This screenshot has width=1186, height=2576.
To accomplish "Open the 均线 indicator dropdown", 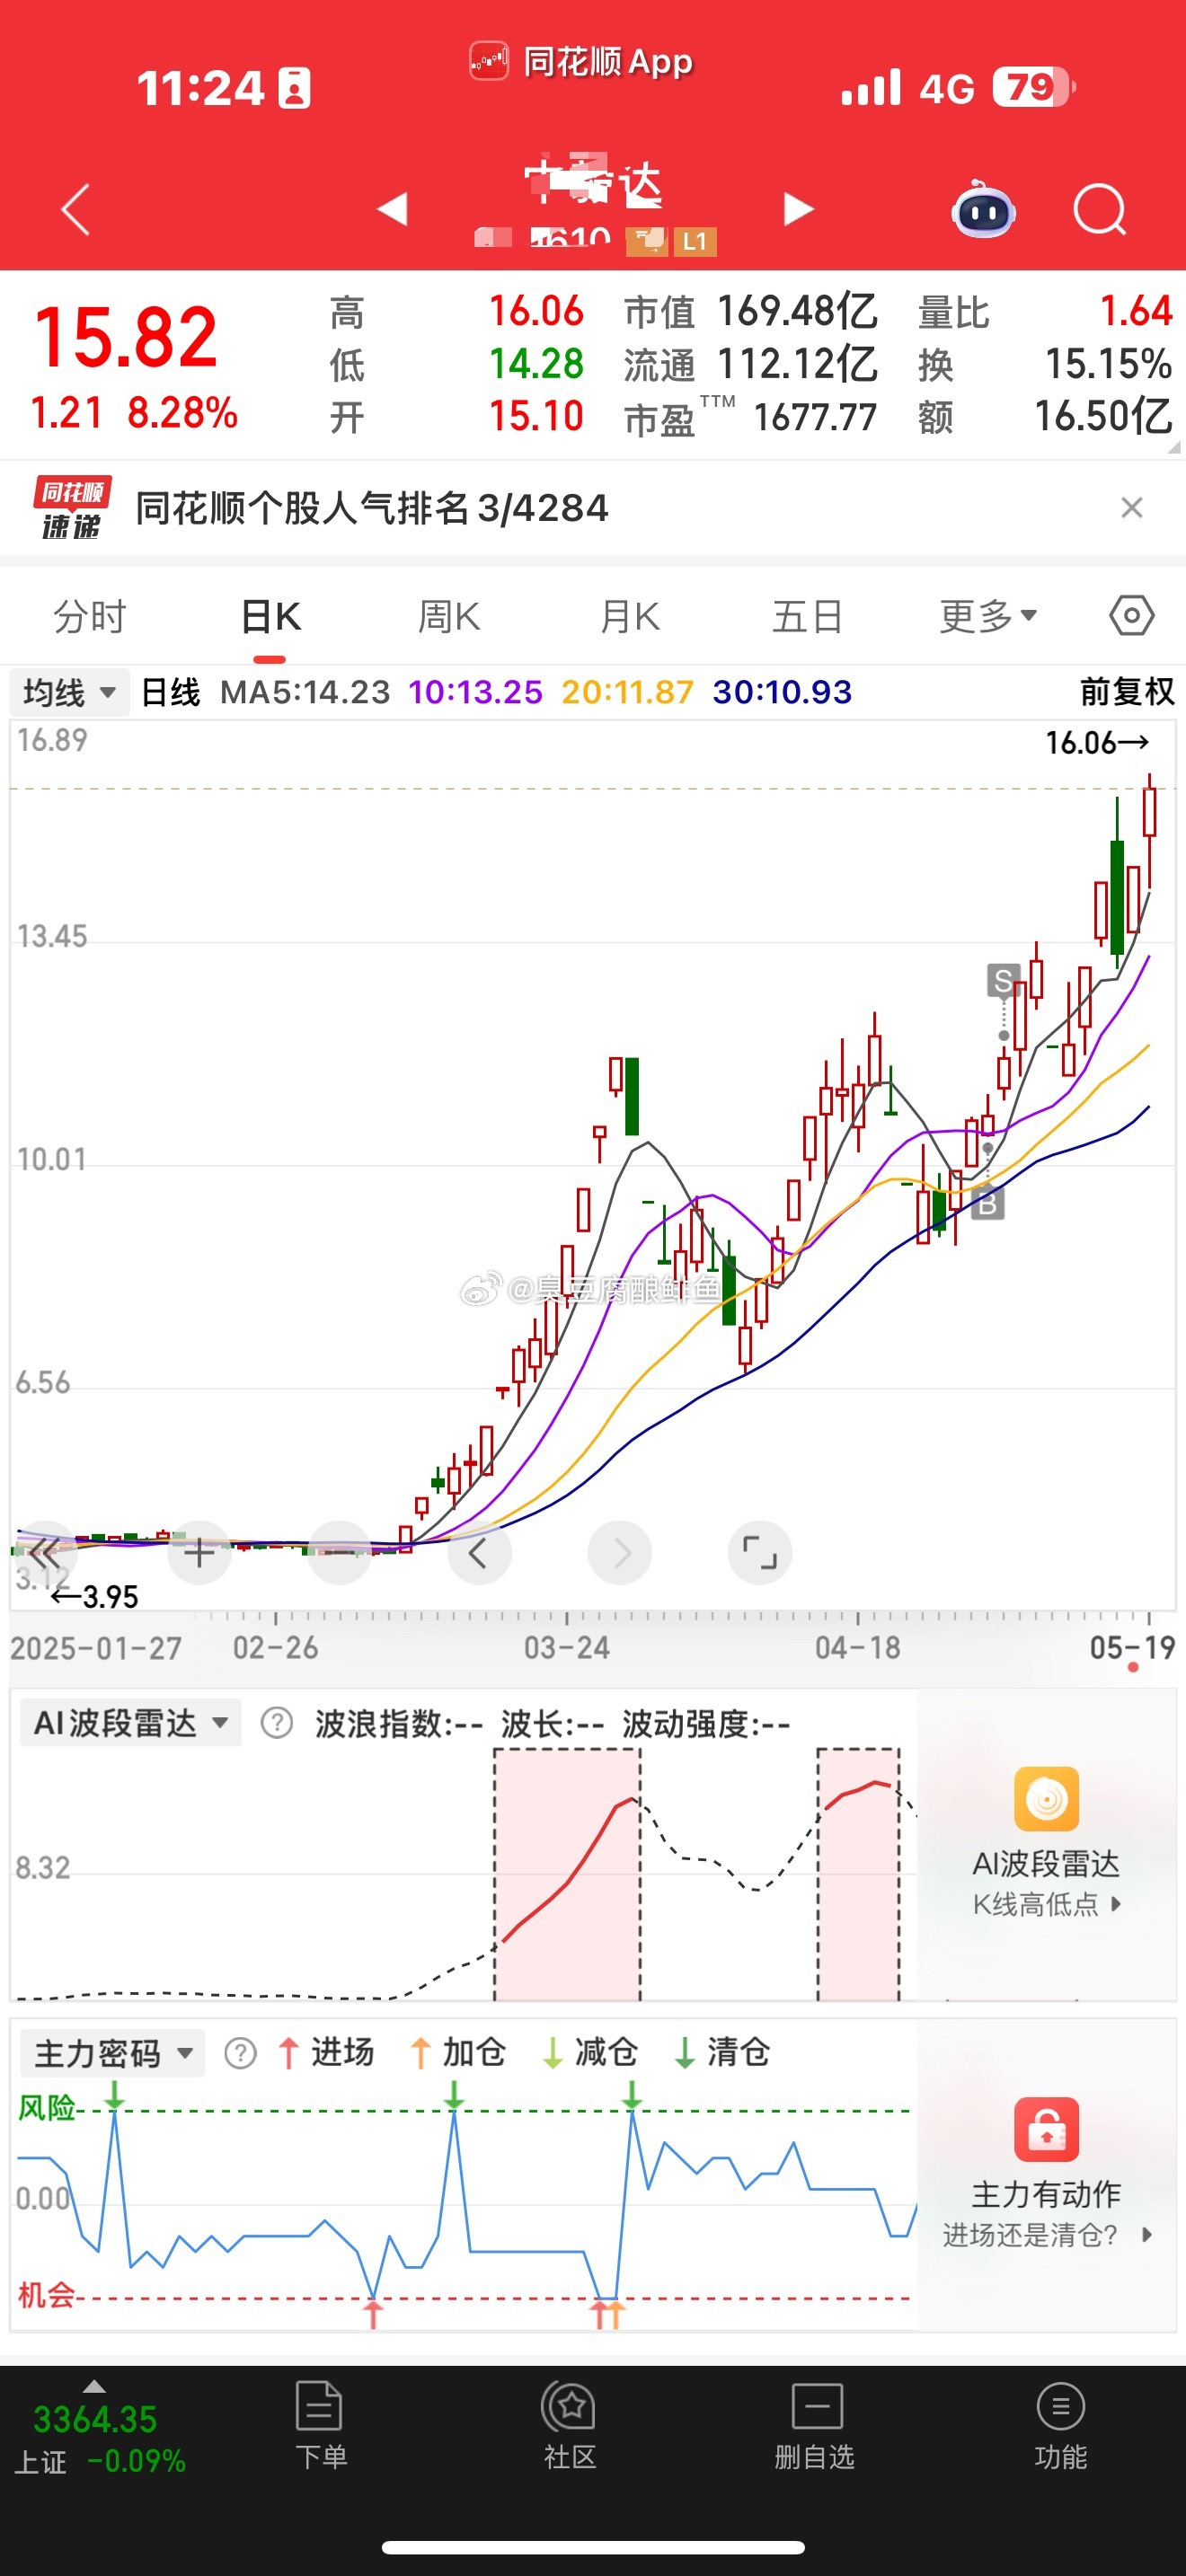I will click(x=69, y=692).
